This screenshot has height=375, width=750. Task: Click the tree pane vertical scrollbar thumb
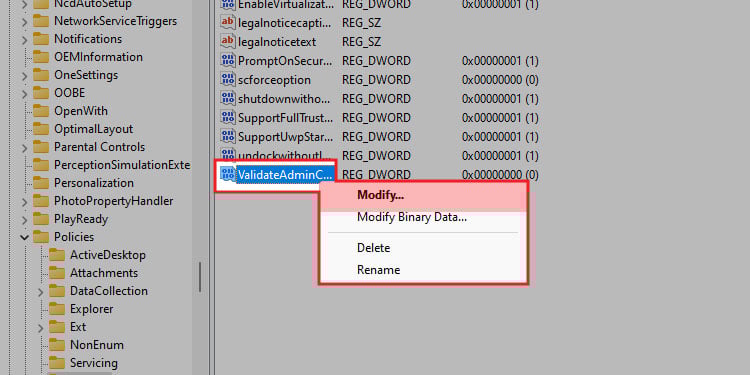tap(200, 276)
